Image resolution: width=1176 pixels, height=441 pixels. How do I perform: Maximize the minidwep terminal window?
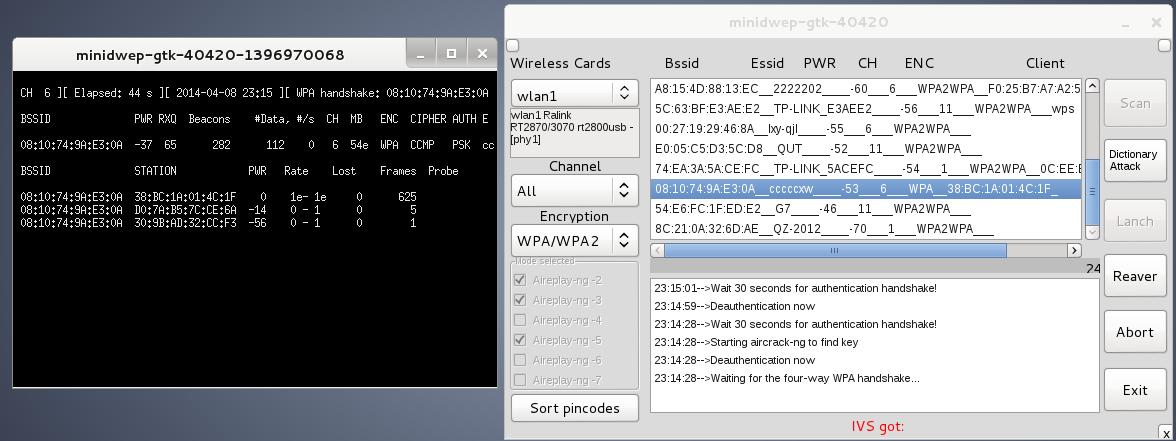point(451,53)
